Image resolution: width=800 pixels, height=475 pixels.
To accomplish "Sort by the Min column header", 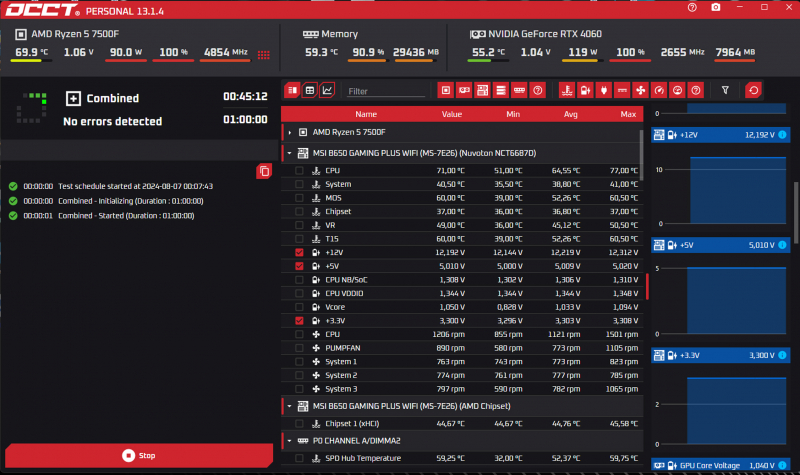I will click(513, 114).
